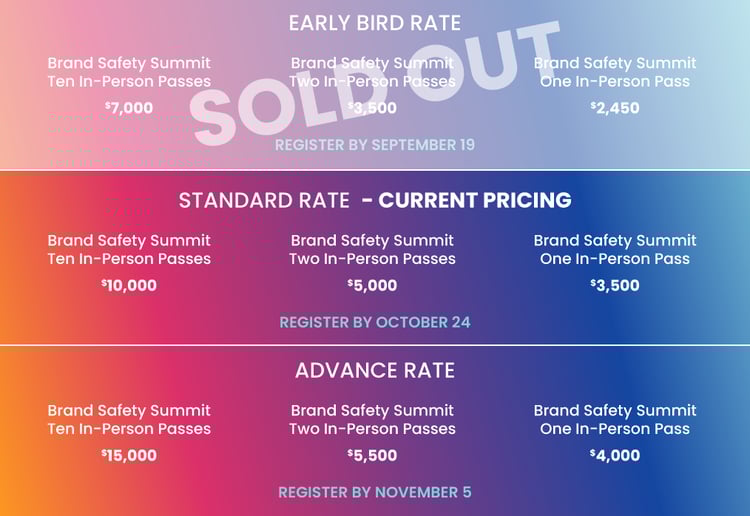Choose the $5,500 advance price
The height and width of the screenshot is (516, 750).
pyautogui.click(x=372, y=455)
